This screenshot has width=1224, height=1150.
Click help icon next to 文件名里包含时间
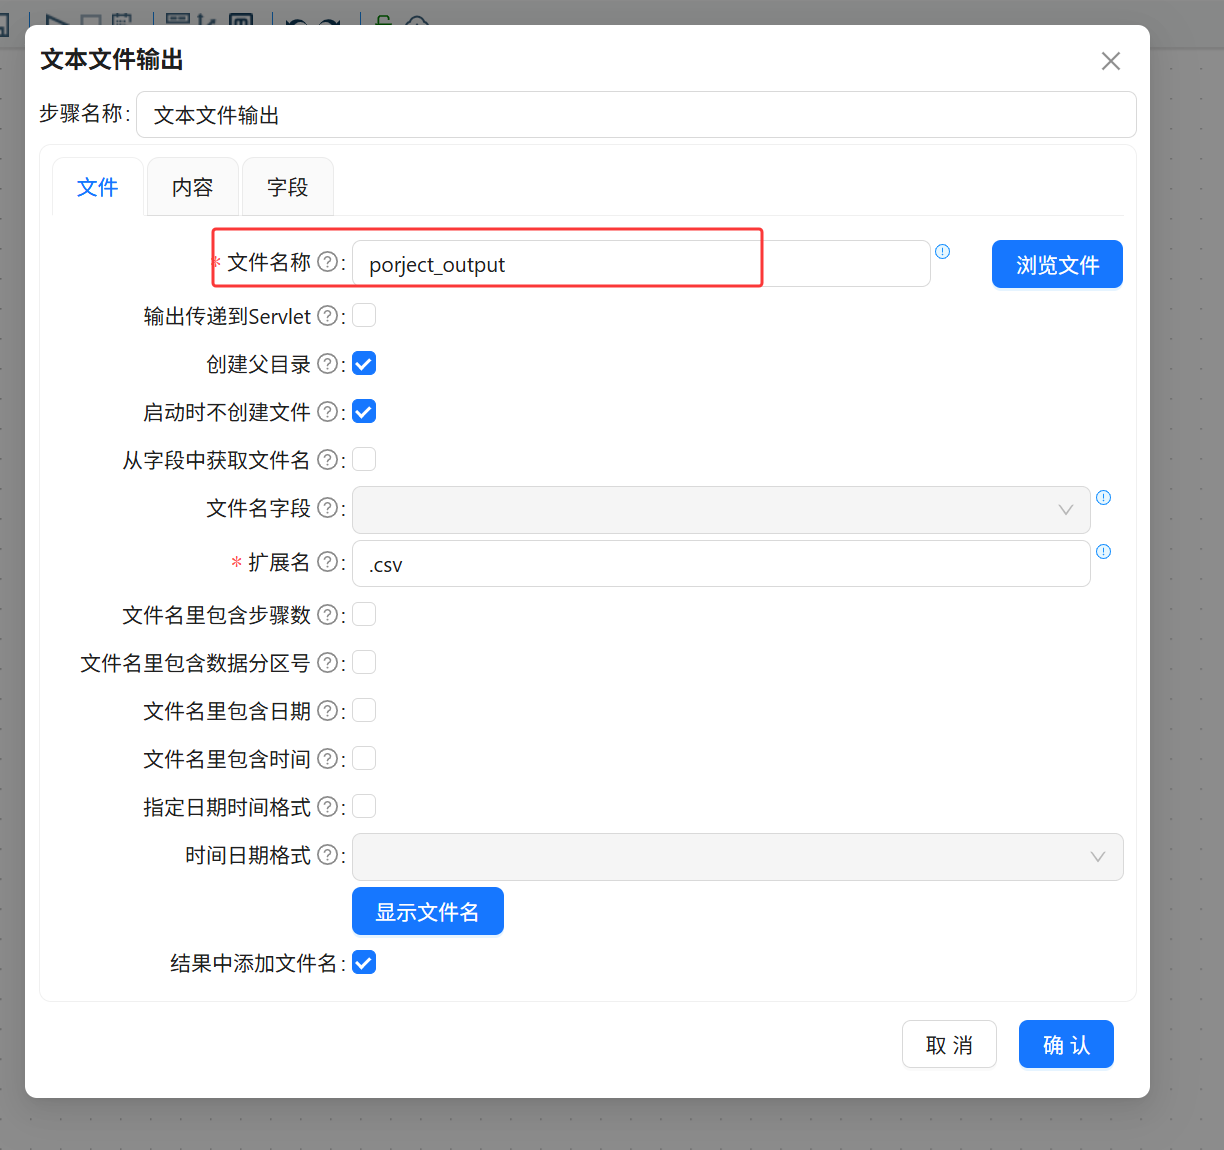point(327,758)
